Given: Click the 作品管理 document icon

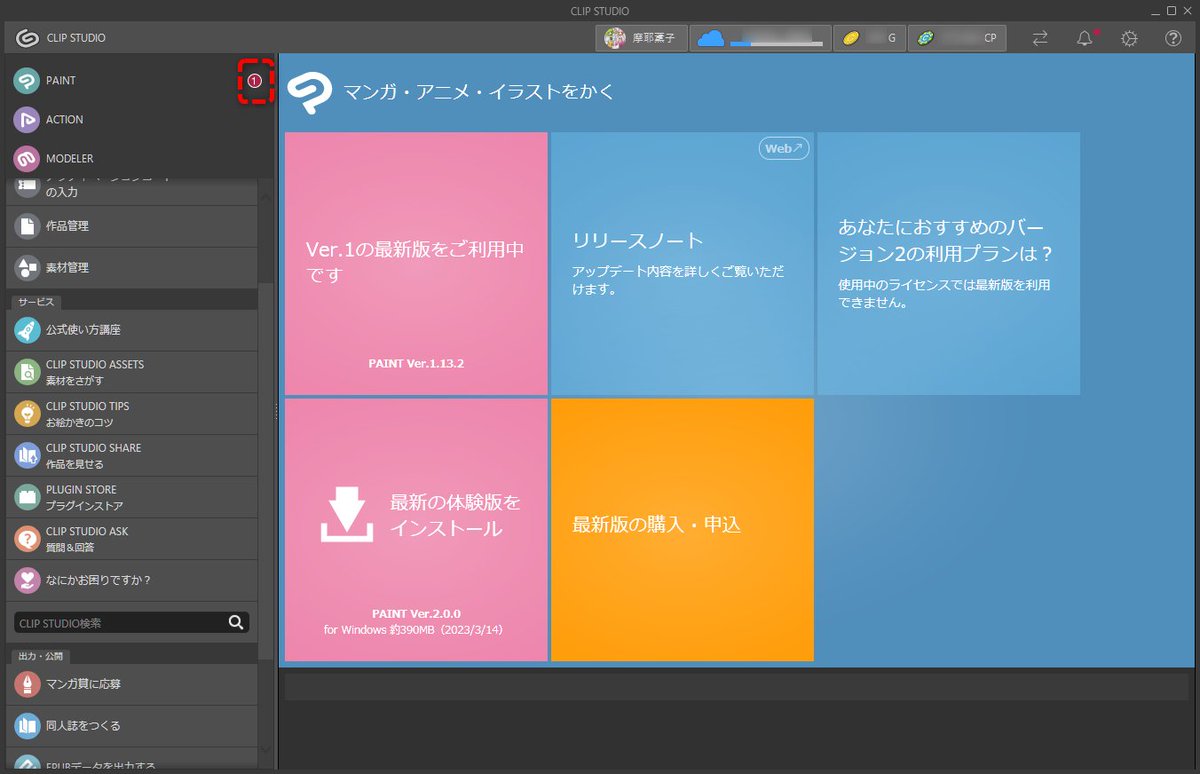Looking at the screenshot, I should tap(27, 227).
